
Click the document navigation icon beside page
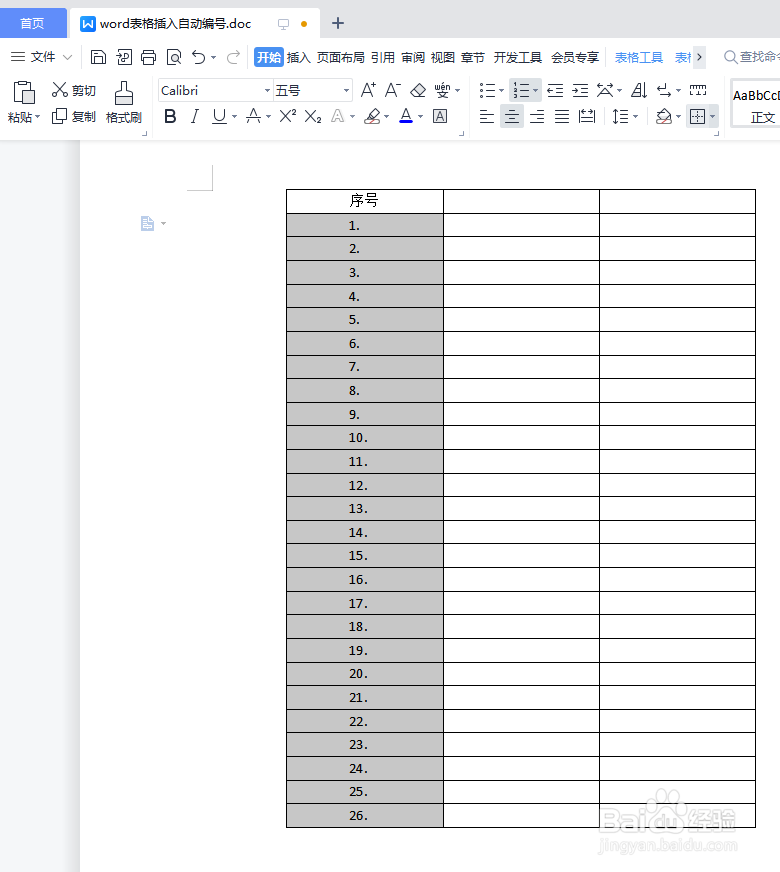(x=147, y=224)
